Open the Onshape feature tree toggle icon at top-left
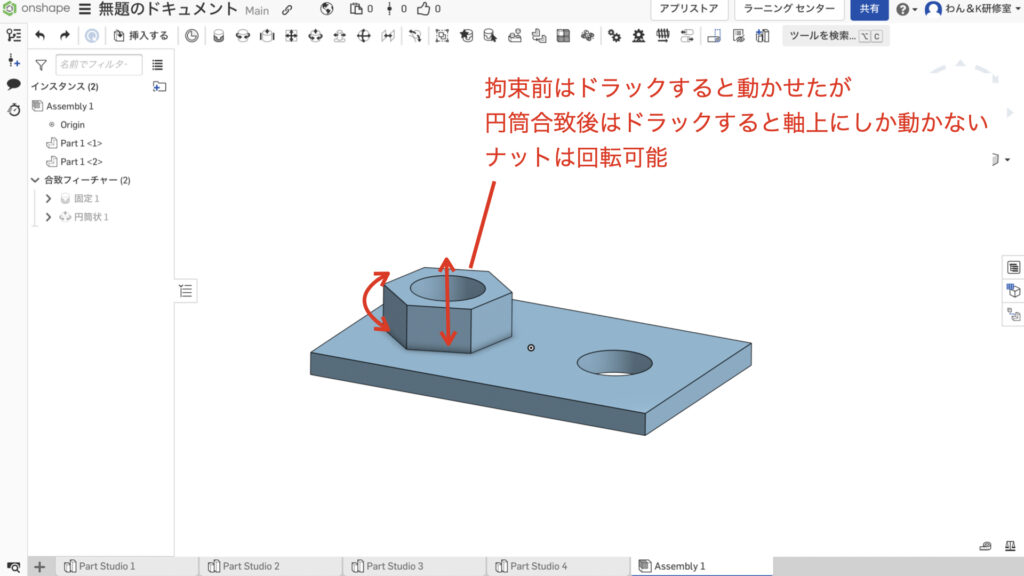 [x=14, y=35]
